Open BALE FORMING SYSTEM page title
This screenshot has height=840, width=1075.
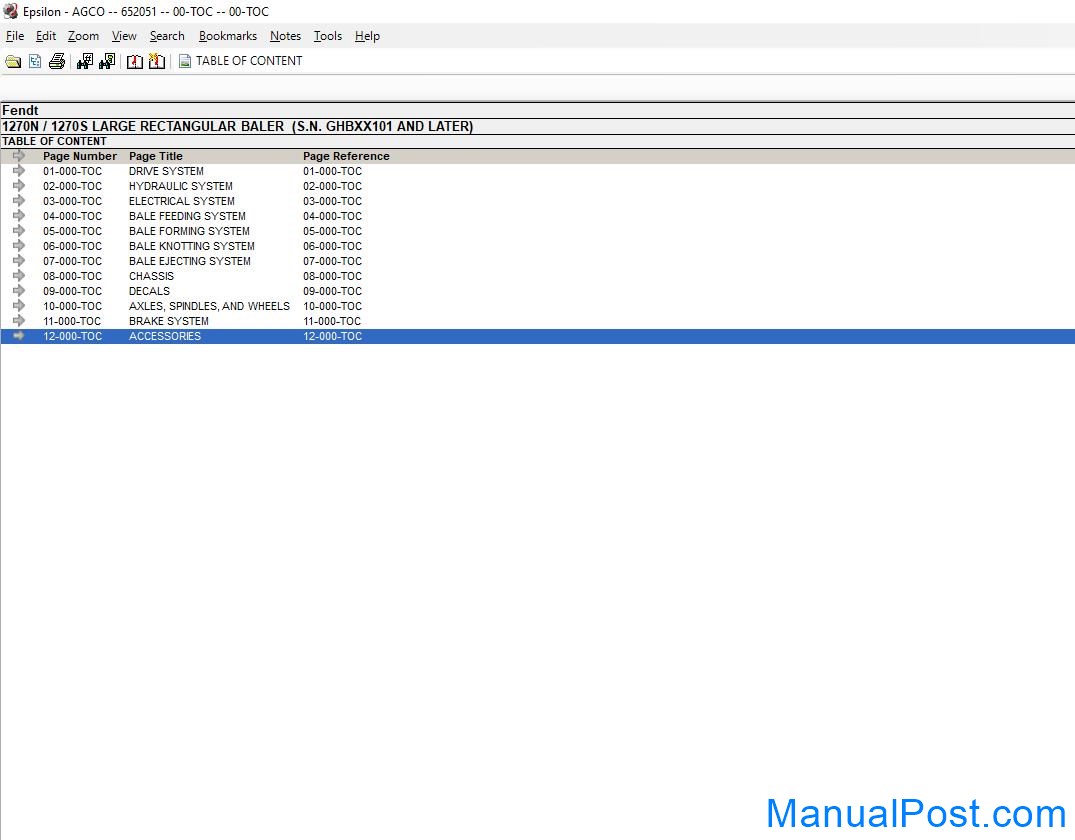tap(189, 231)
